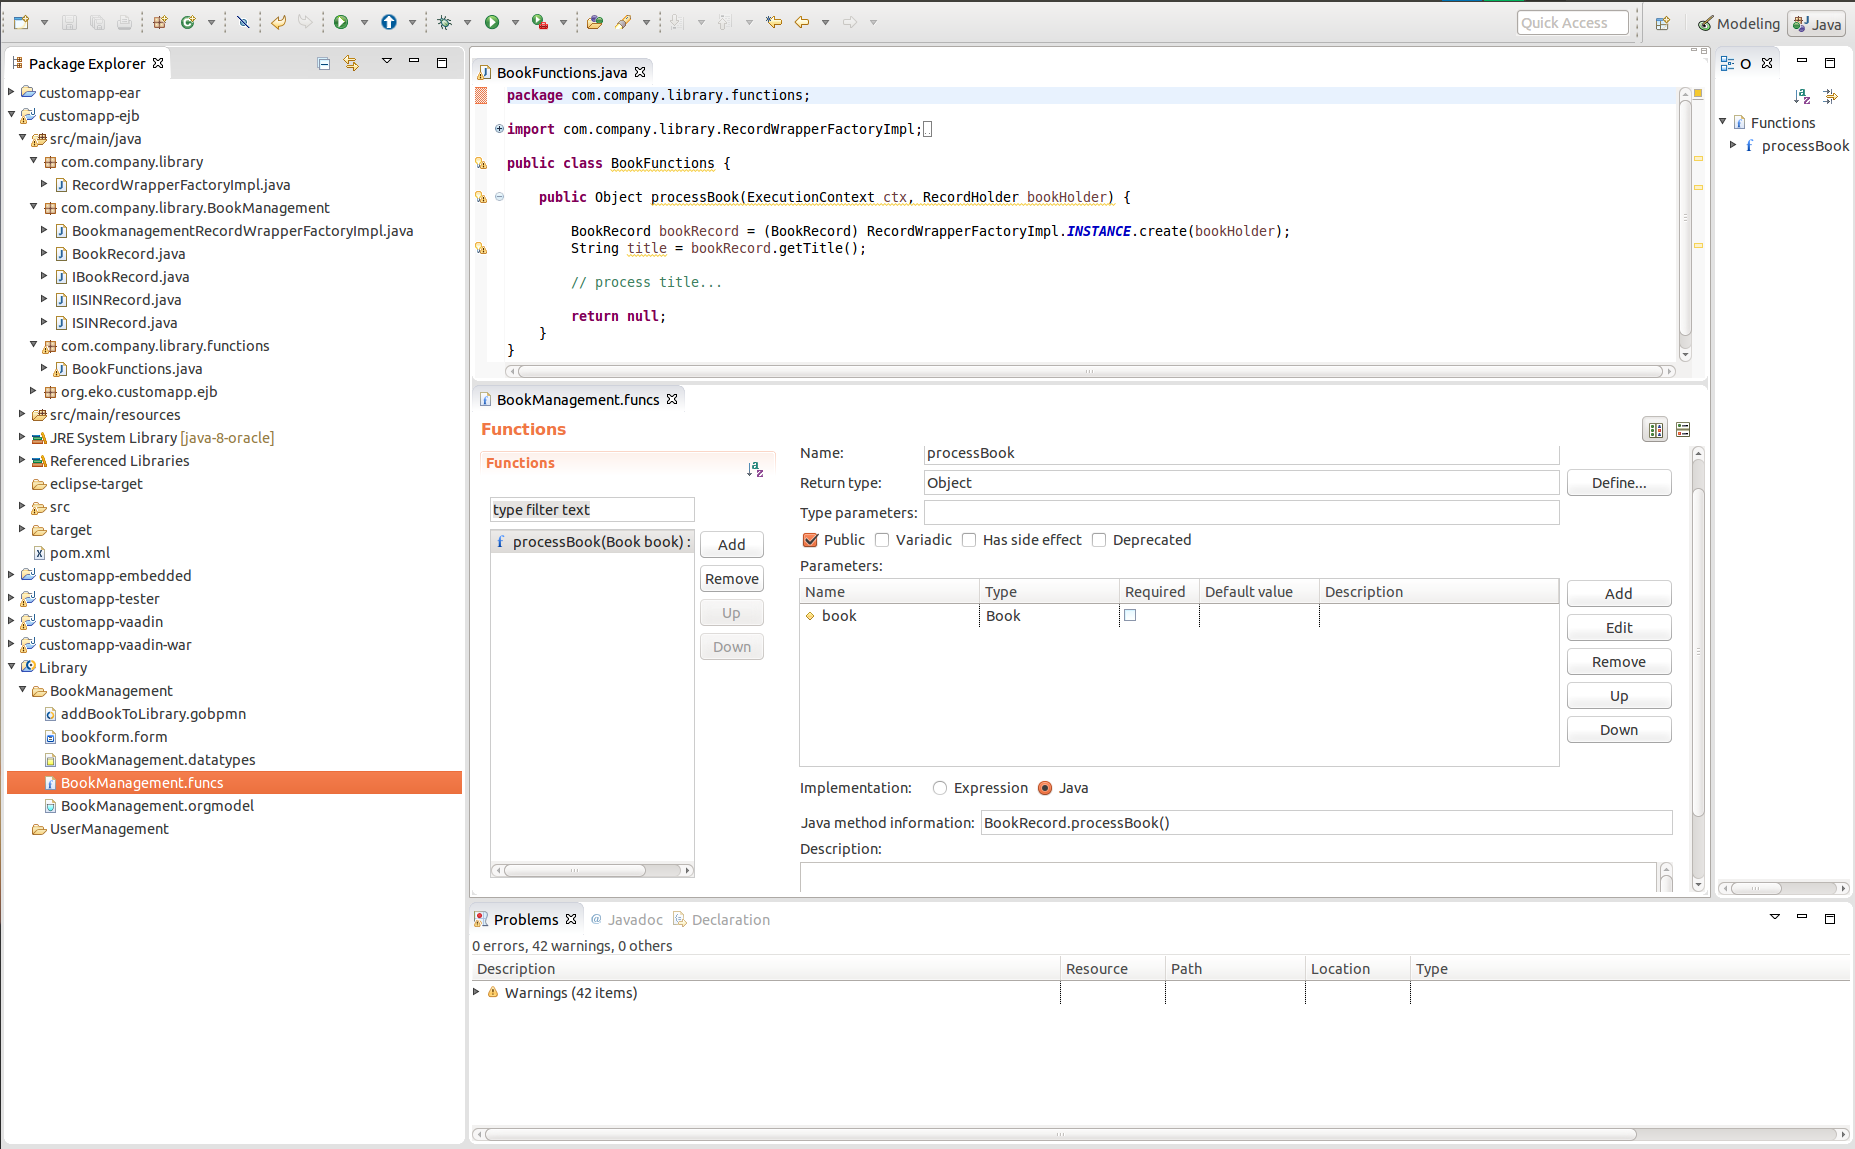Click the Toggle Mark Occurrences toolbar icon
The height and width of the screenshot is (1149, 1855).
(x=243, y=22)
